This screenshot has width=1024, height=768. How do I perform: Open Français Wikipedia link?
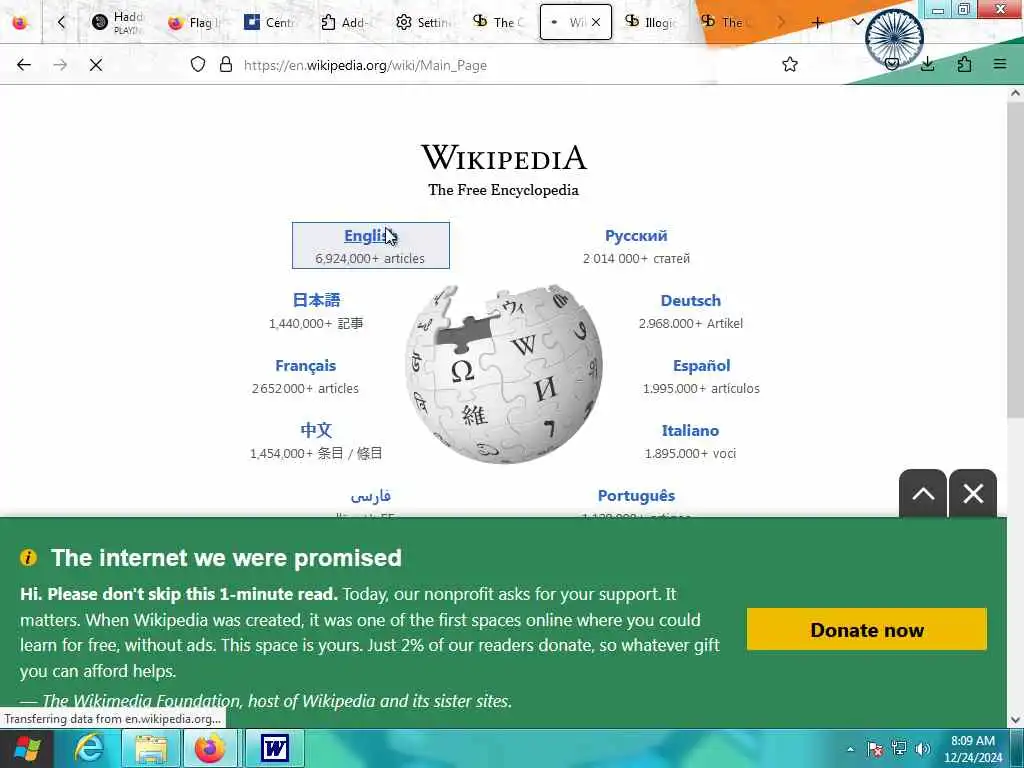pos(305,366)
